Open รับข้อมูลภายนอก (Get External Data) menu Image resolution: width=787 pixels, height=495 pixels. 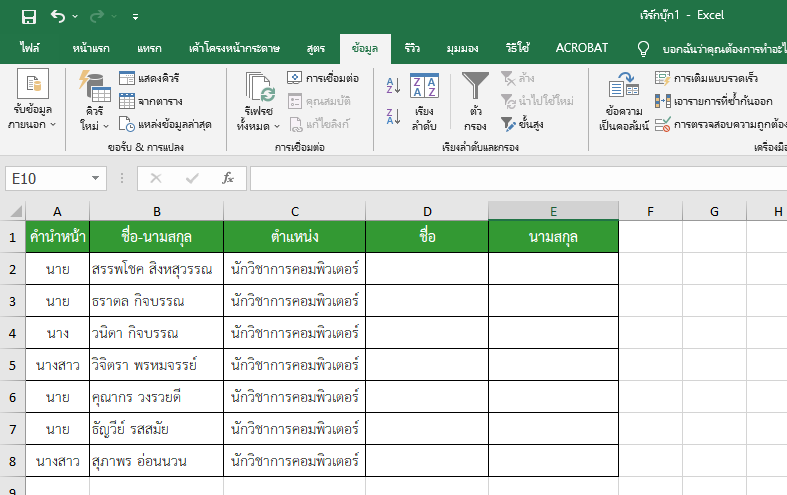pos(33,99)
